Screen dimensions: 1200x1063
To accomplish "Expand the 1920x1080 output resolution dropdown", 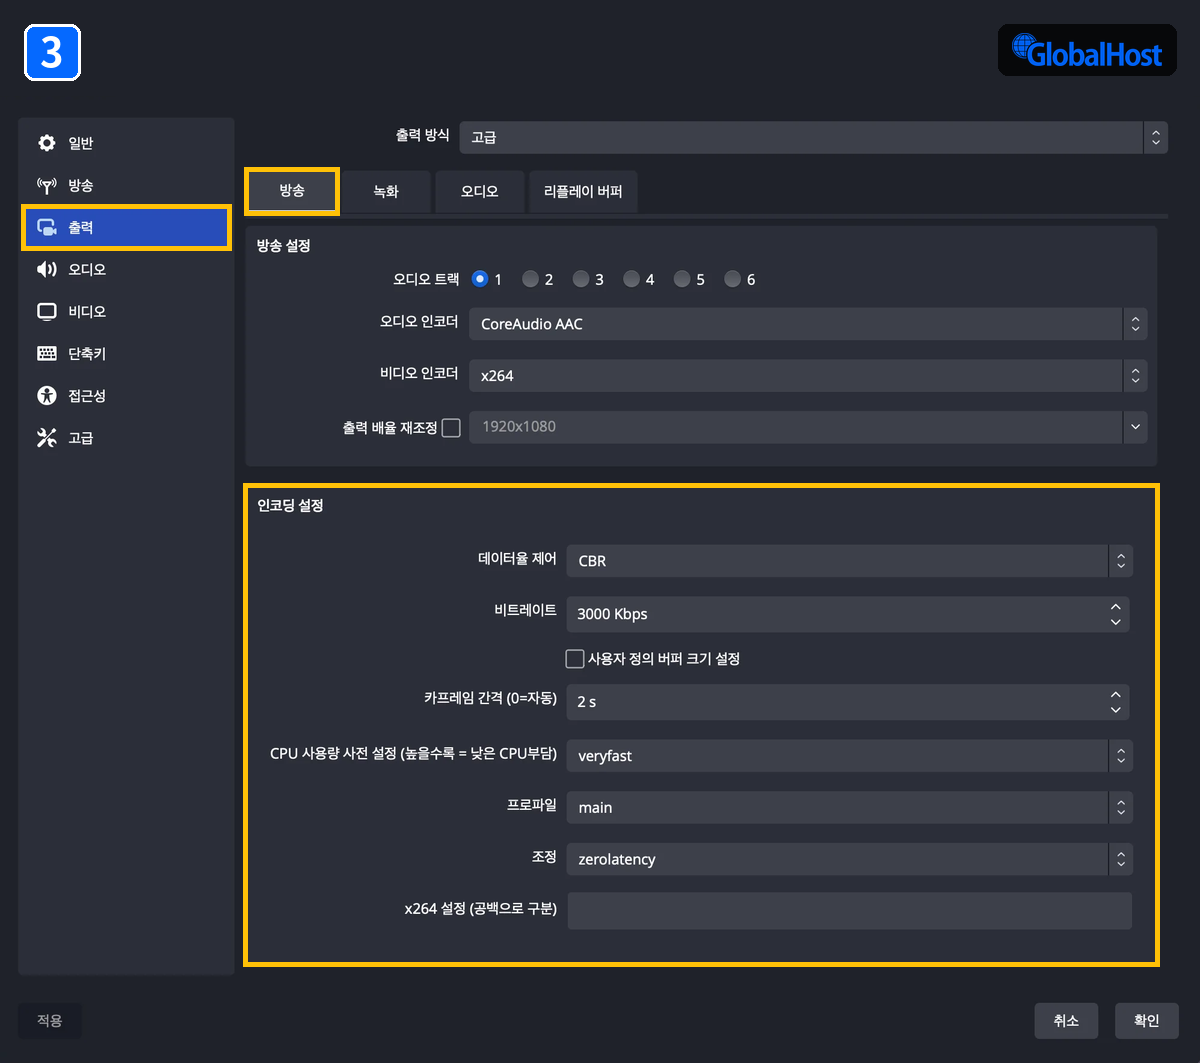I will [x=808, y=427].
